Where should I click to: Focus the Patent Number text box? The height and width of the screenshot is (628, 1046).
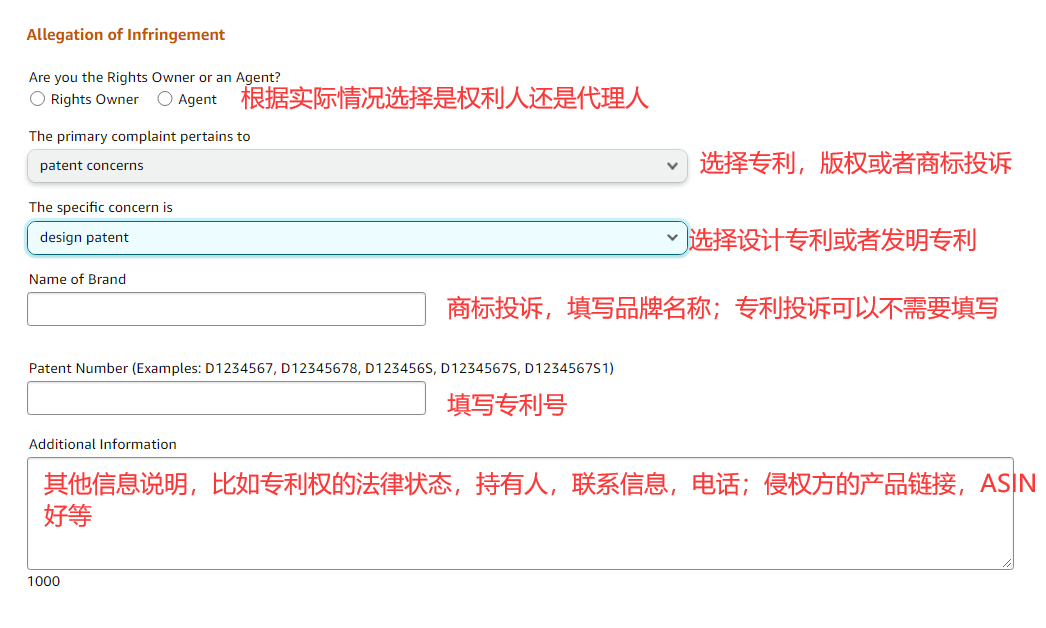[226, 398]
